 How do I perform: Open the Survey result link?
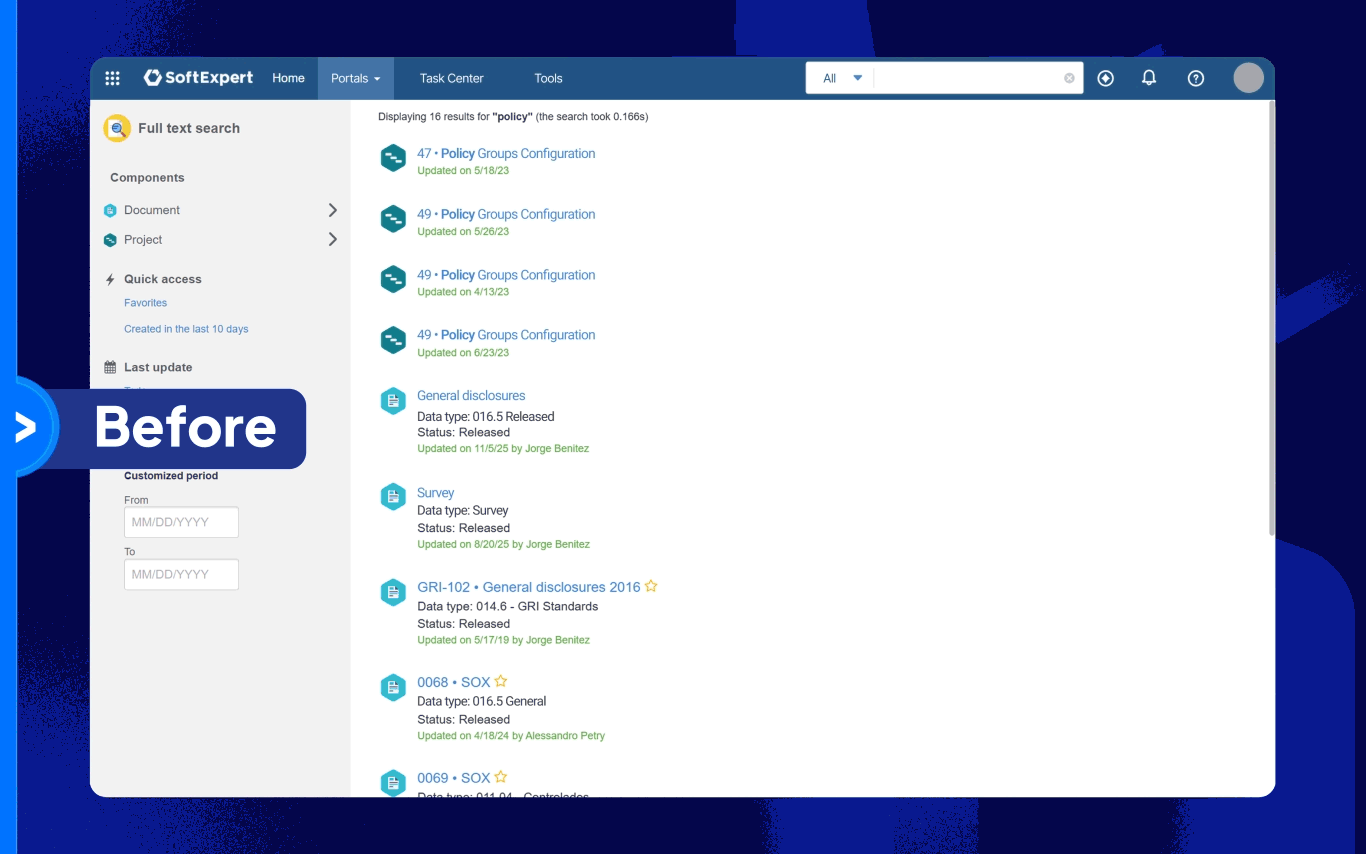point(435,493)
